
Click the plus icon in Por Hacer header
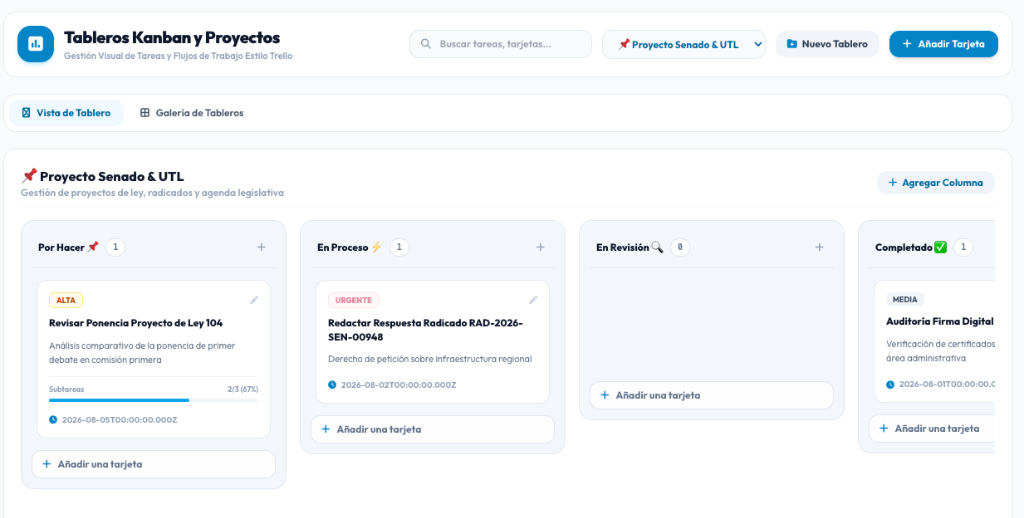[x=261, y=247]
